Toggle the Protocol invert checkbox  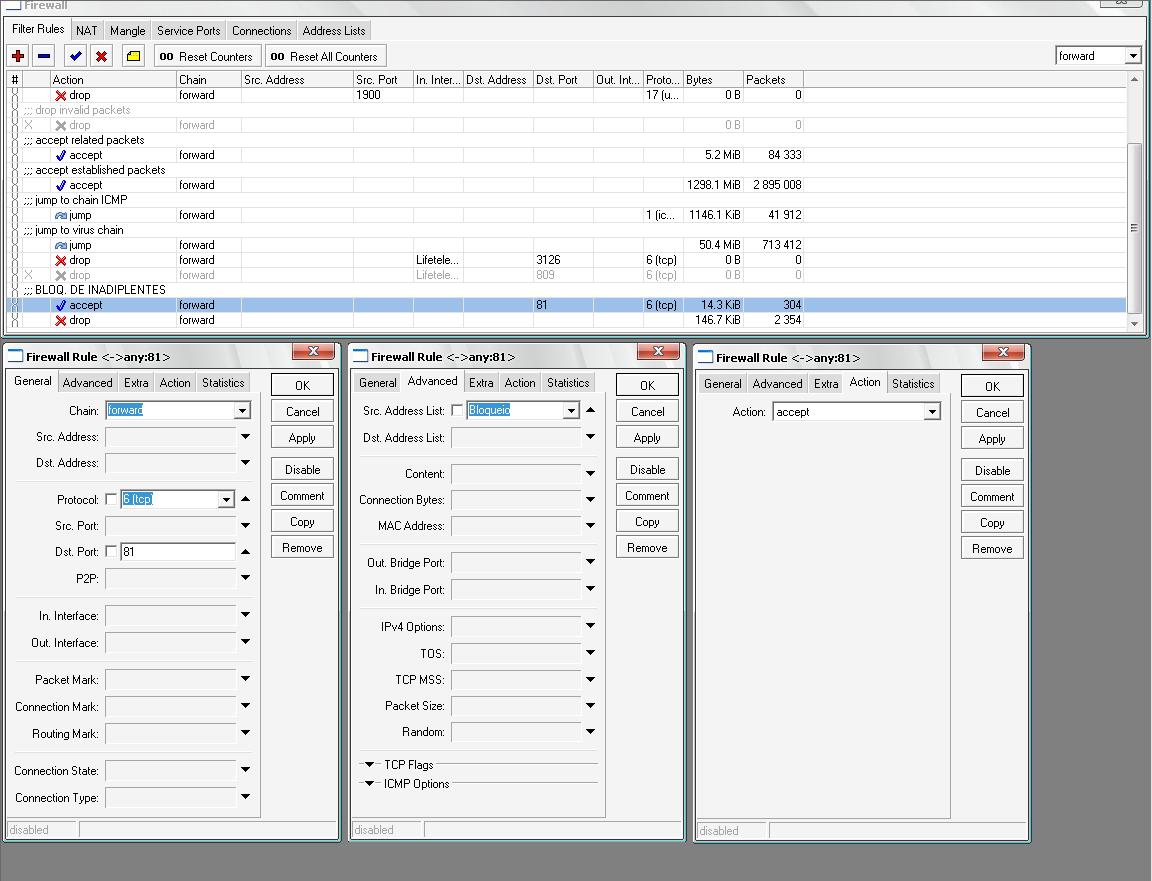pyautogui.click(x=111, y=499)
